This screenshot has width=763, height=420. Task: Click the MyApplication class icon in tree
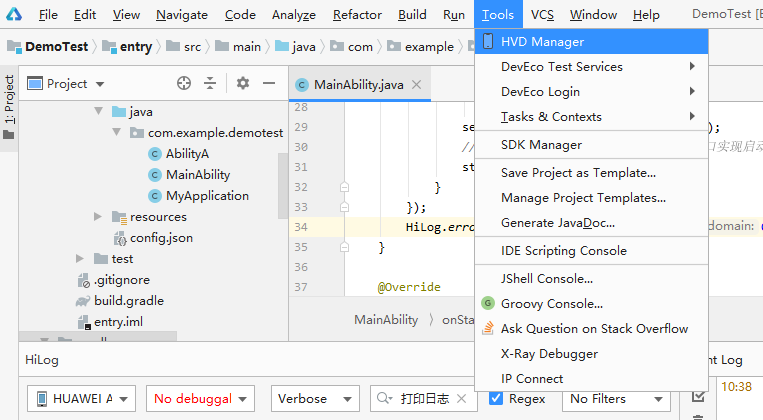tap(154, 196)
